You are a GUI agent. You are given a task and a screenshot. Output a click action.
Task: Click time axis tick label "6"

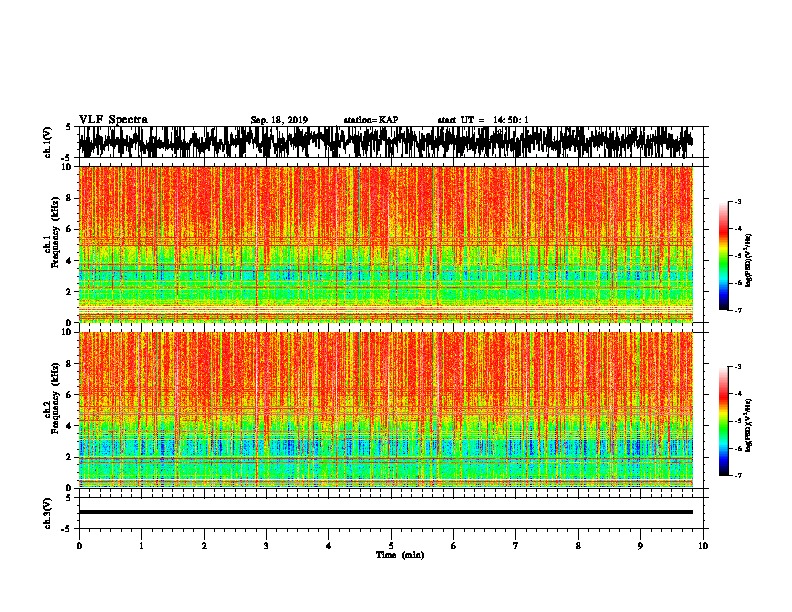(x=454, y=546)
